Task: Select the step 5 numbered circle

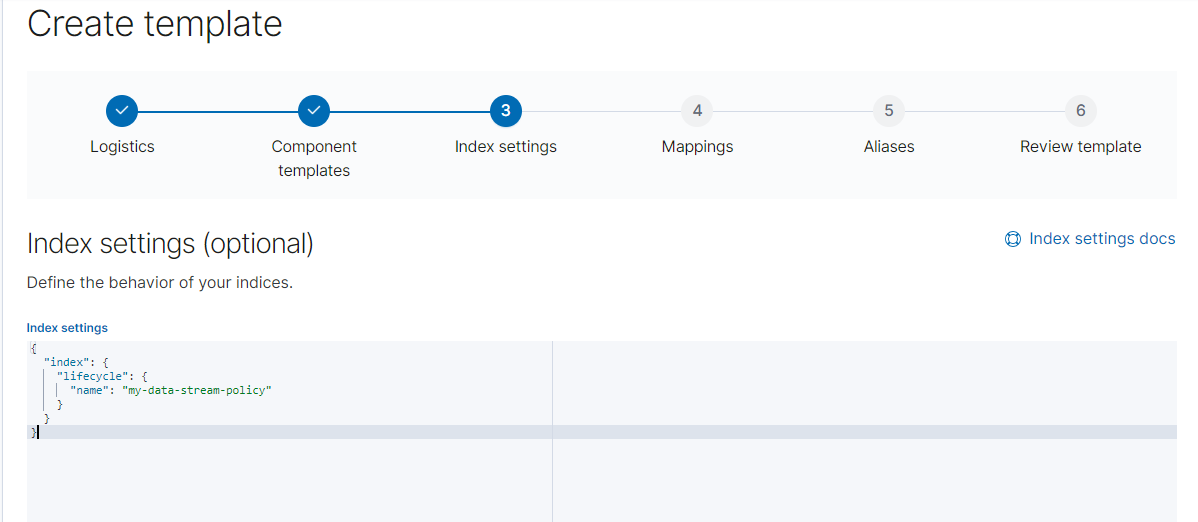Action: tap(888, 111)
